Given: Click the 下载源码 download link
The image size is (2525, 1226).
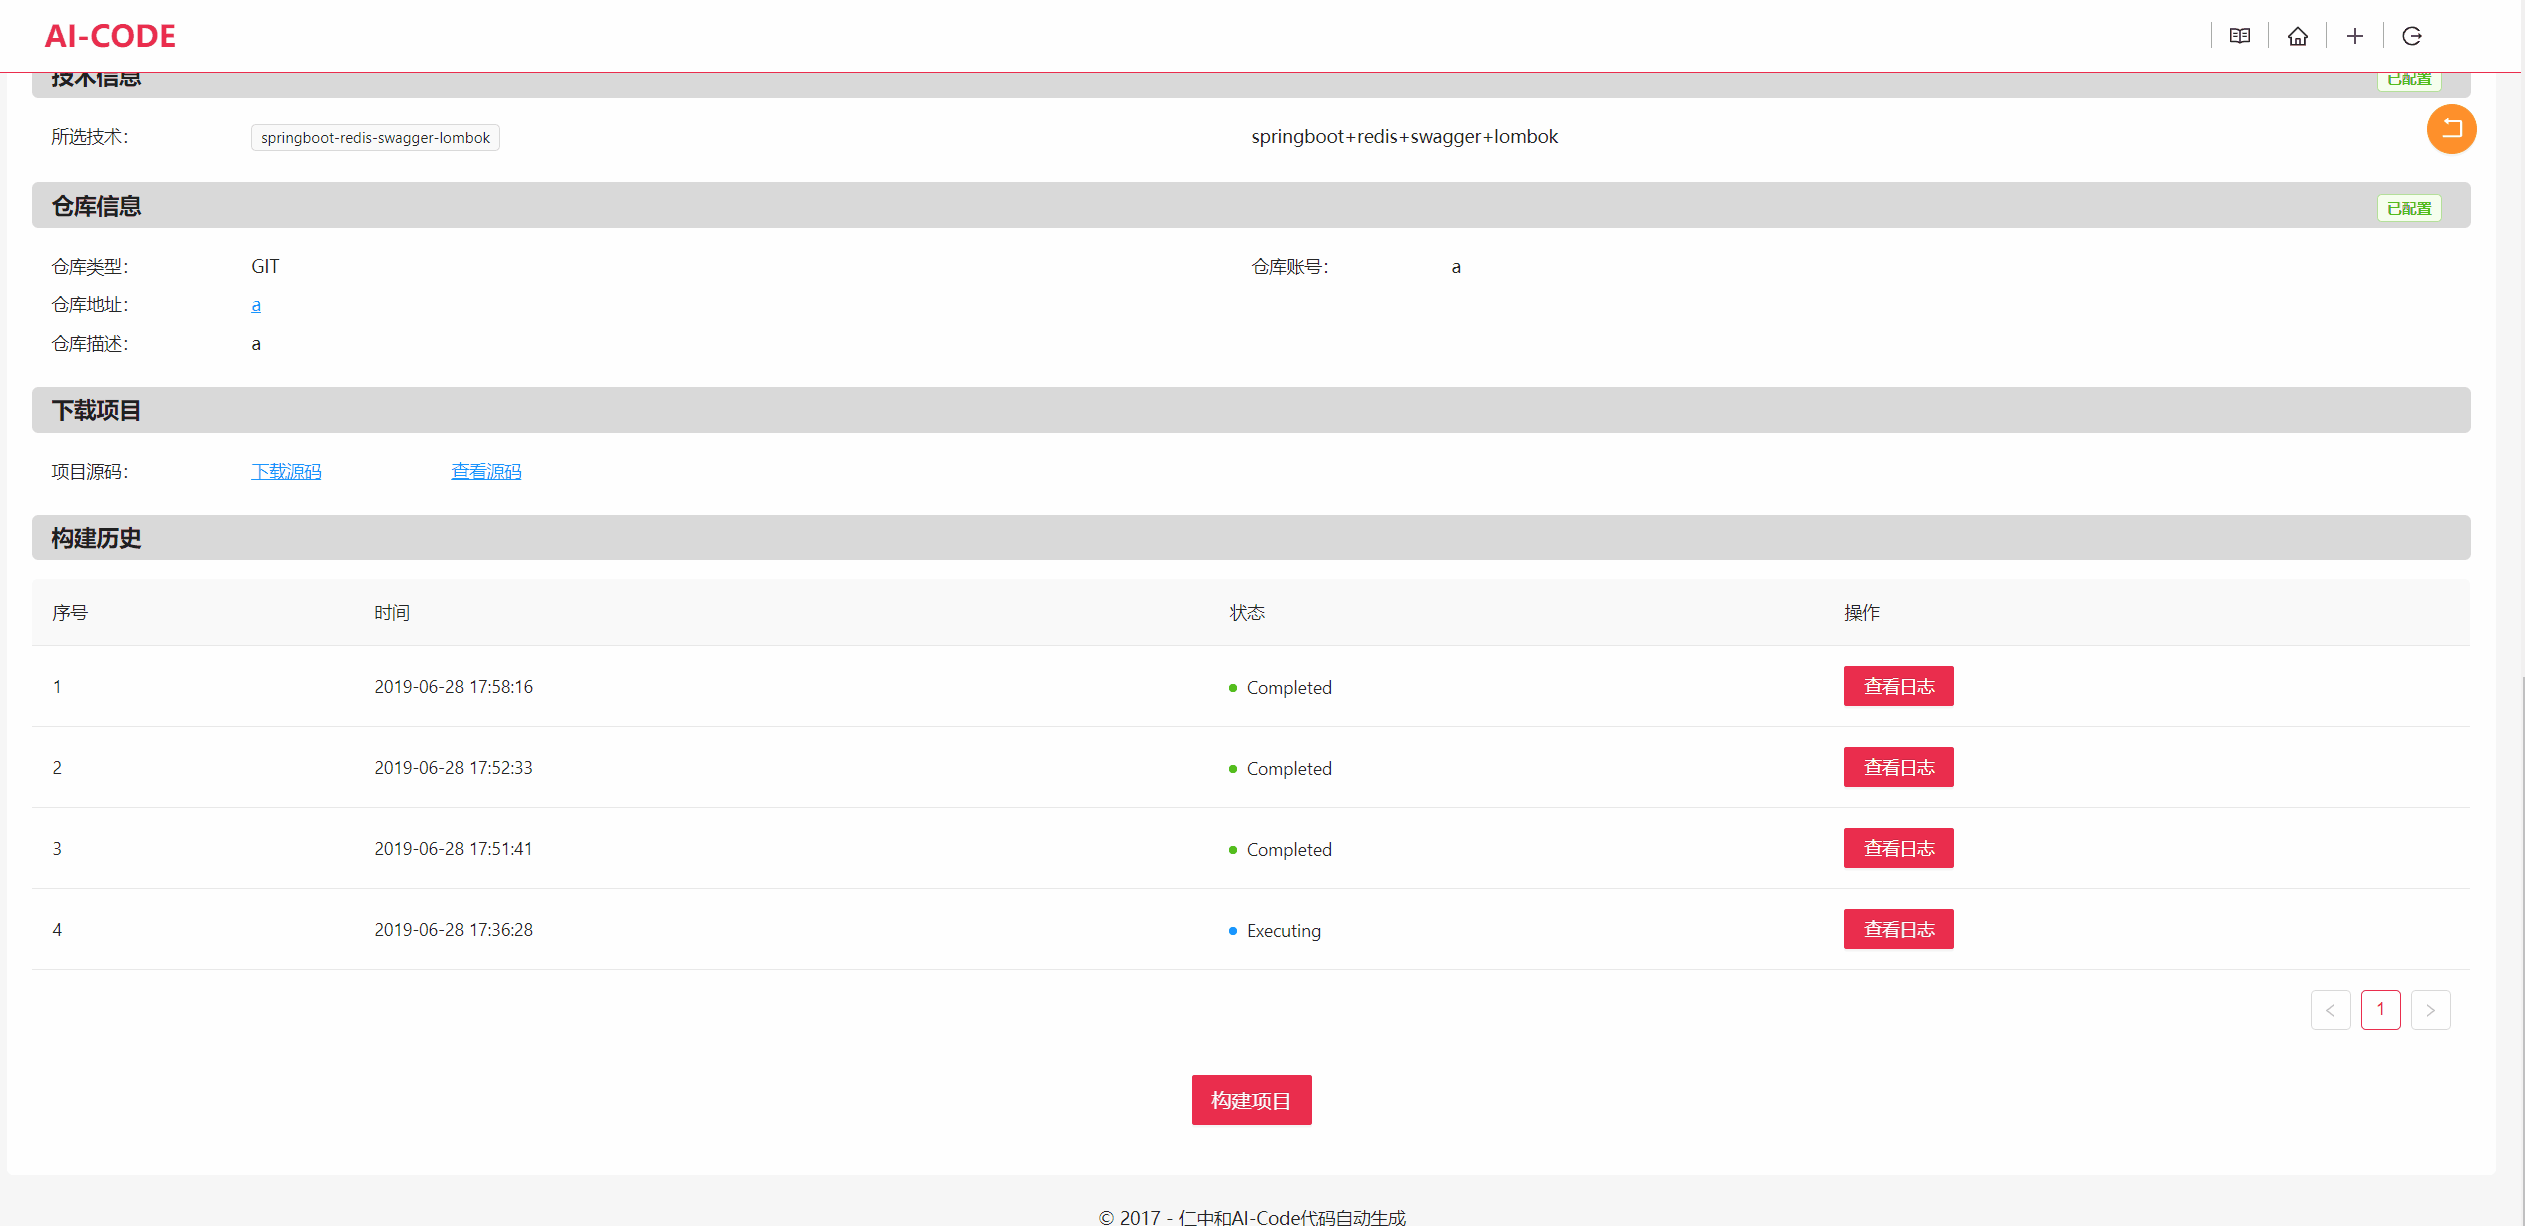Looking at the screenshot, I should point(286,471).
